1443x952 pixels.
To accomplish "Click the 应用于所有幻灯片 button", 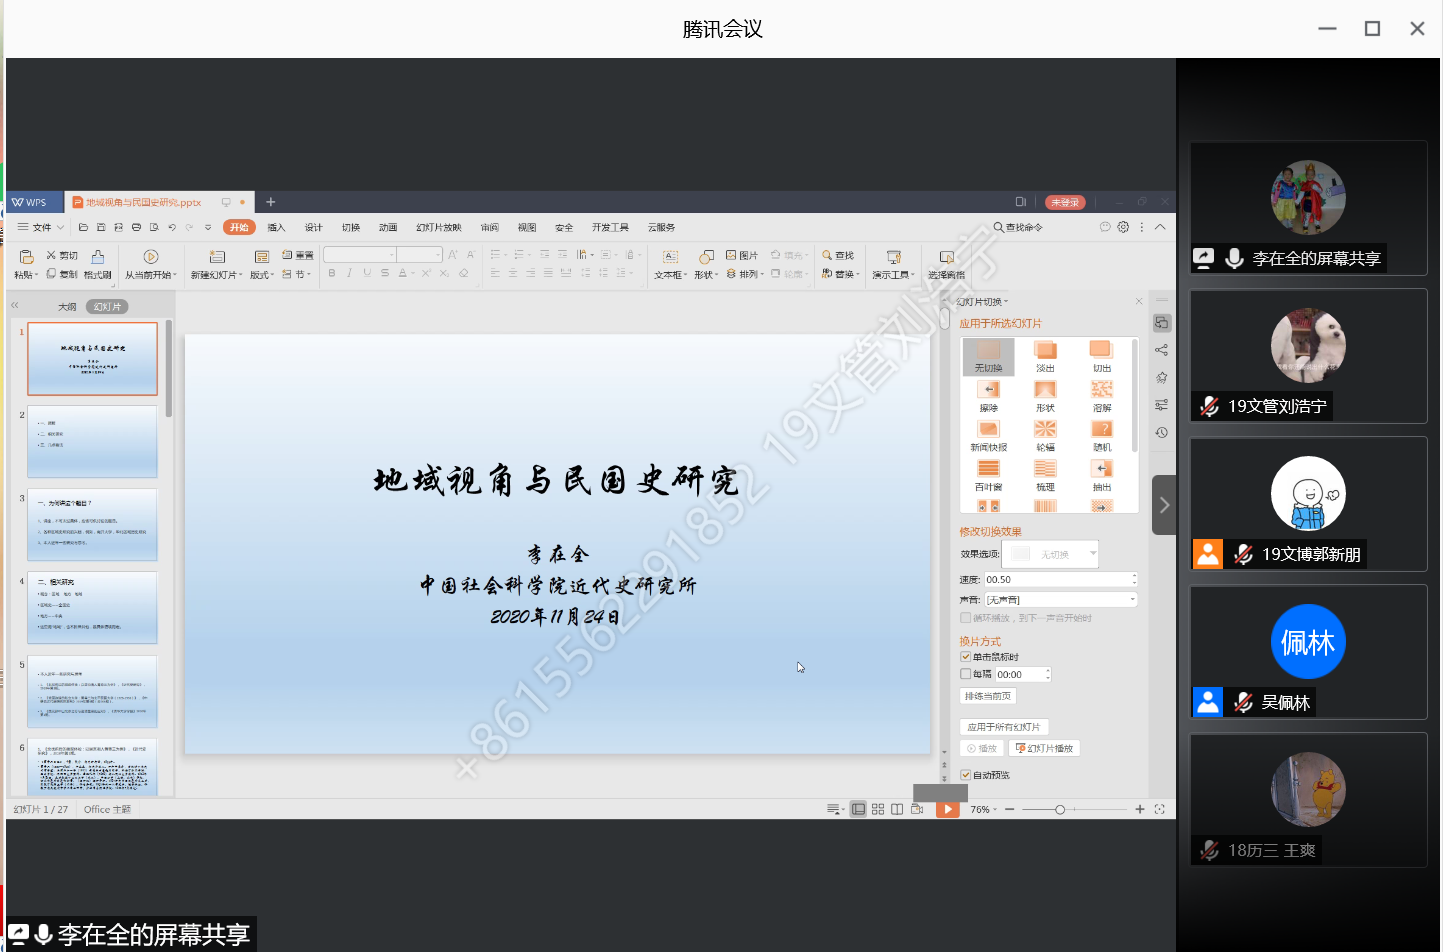I will [x=1004, y=727].
